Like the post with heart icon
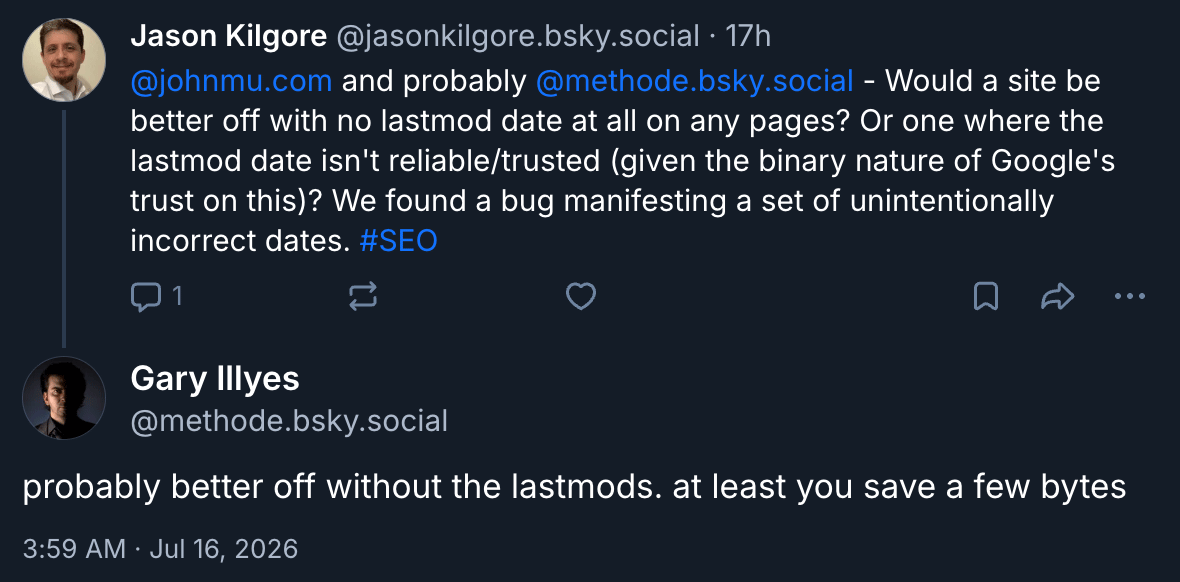The height and width of the screenshot is (582, 1180). click(x=580, y=297)
